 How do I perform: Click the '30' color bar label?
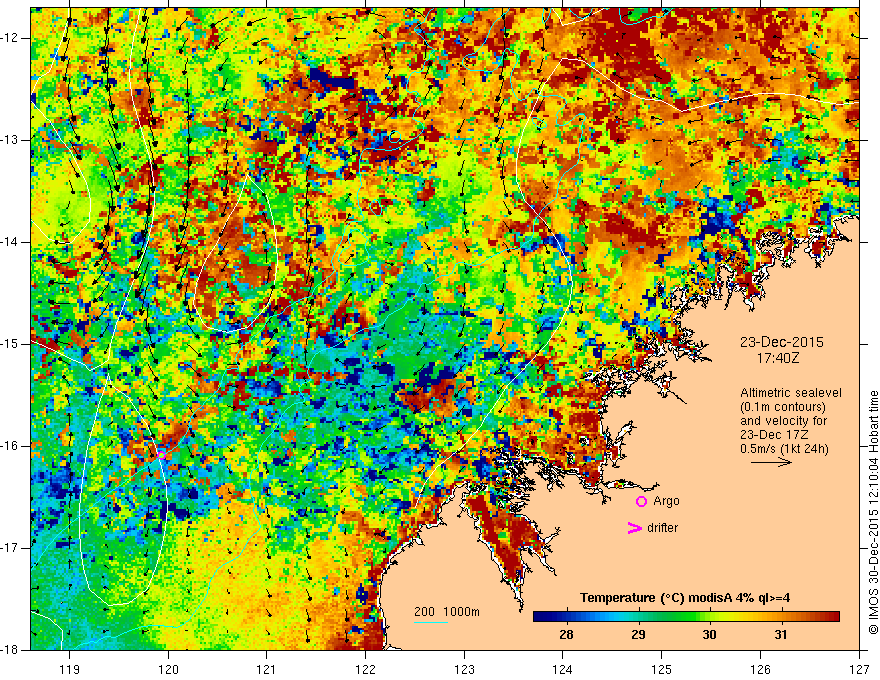(x=709, y=635)
